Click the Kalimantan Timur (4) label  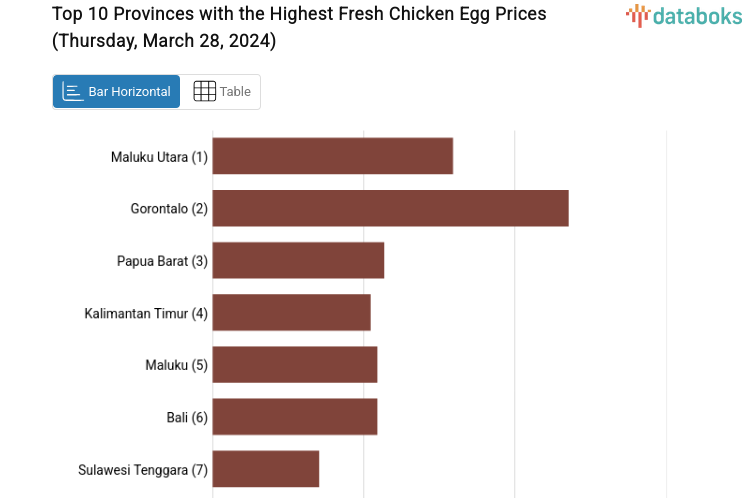pyautogui.click(x=146, y=313)
